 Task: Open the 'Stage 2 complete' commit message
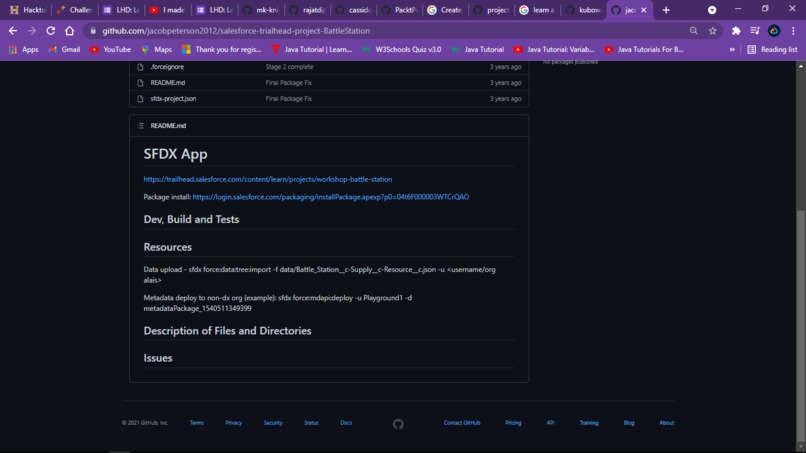(x=289, y=67)
